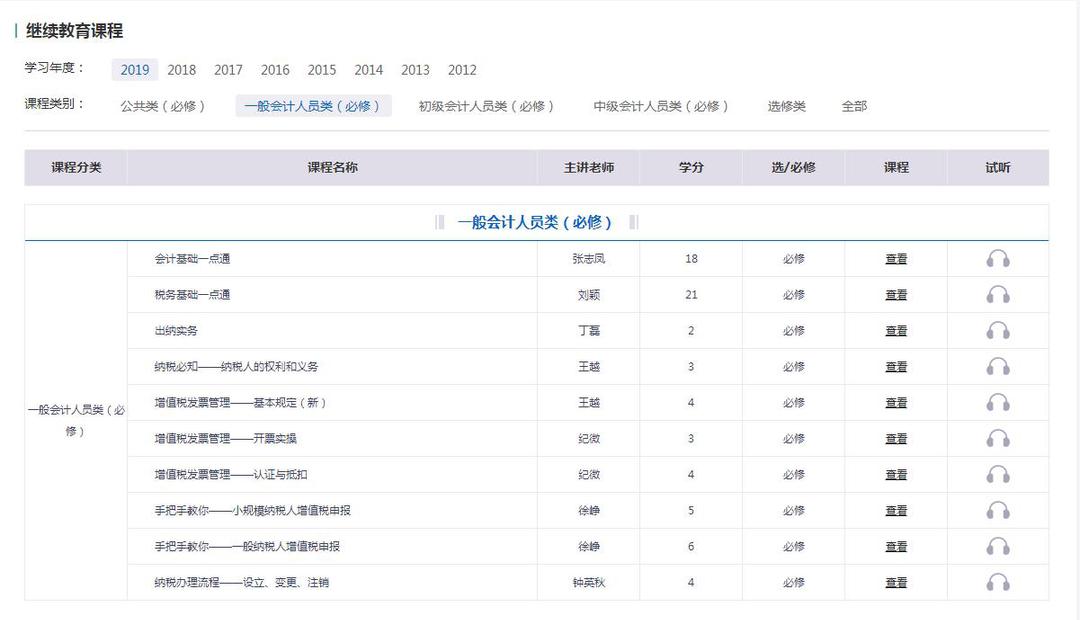Click the 继续教育课程 page heading
Screen dimensions: 1080x620
pos(74,31)
